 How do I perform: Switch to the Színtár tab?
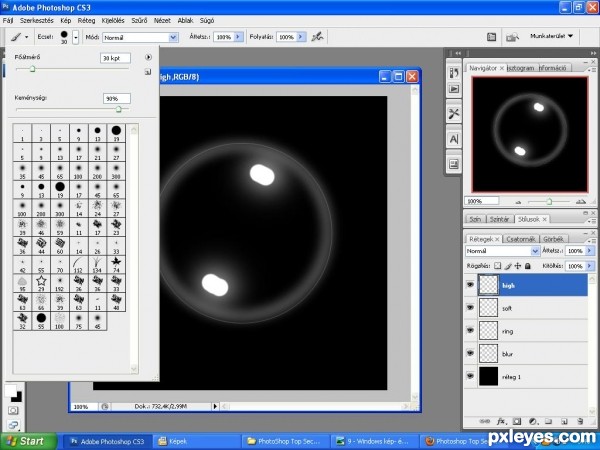[499, 219]
